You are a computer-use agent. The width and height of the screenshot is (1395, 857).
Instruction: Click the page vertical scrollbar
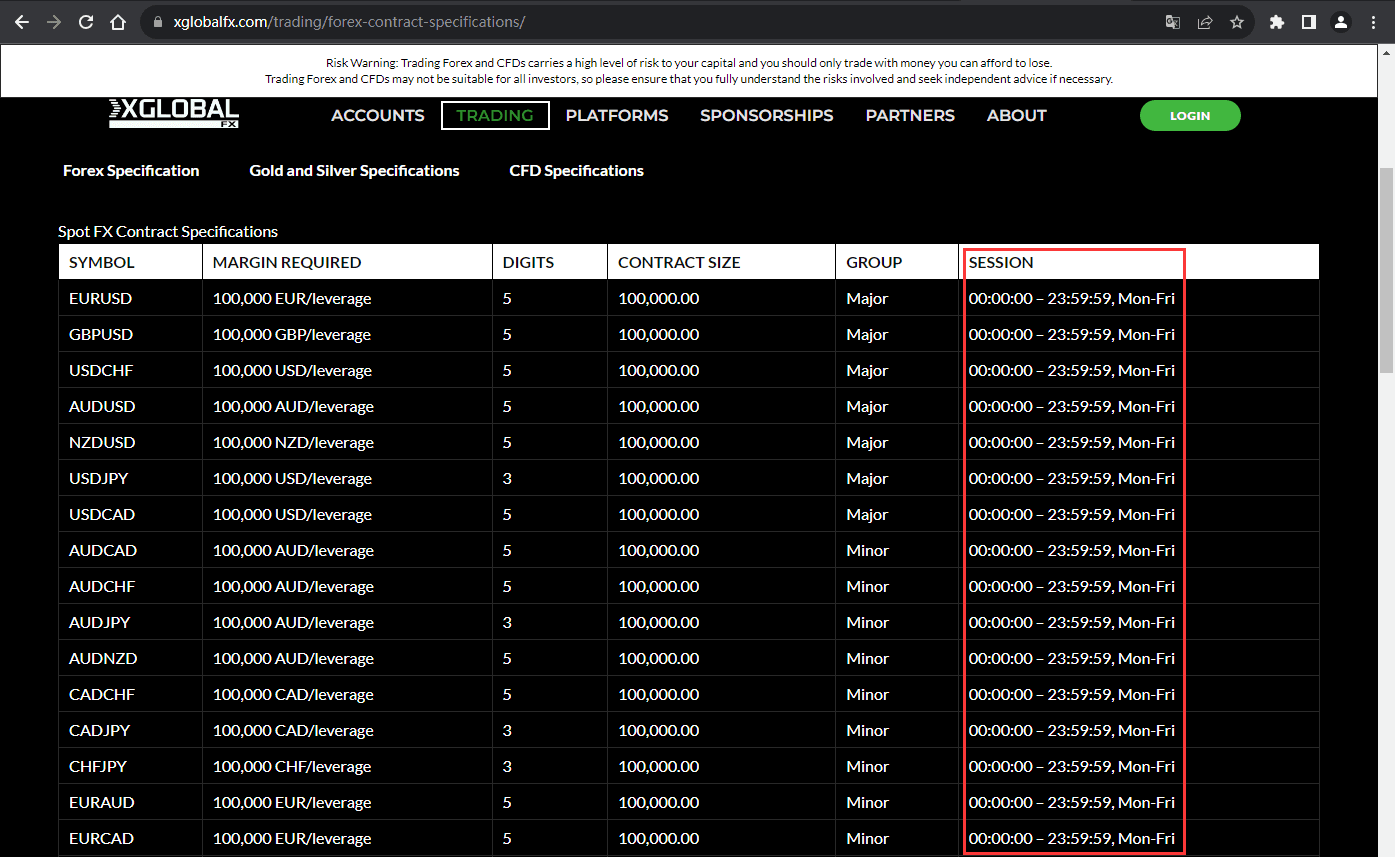1387,270
